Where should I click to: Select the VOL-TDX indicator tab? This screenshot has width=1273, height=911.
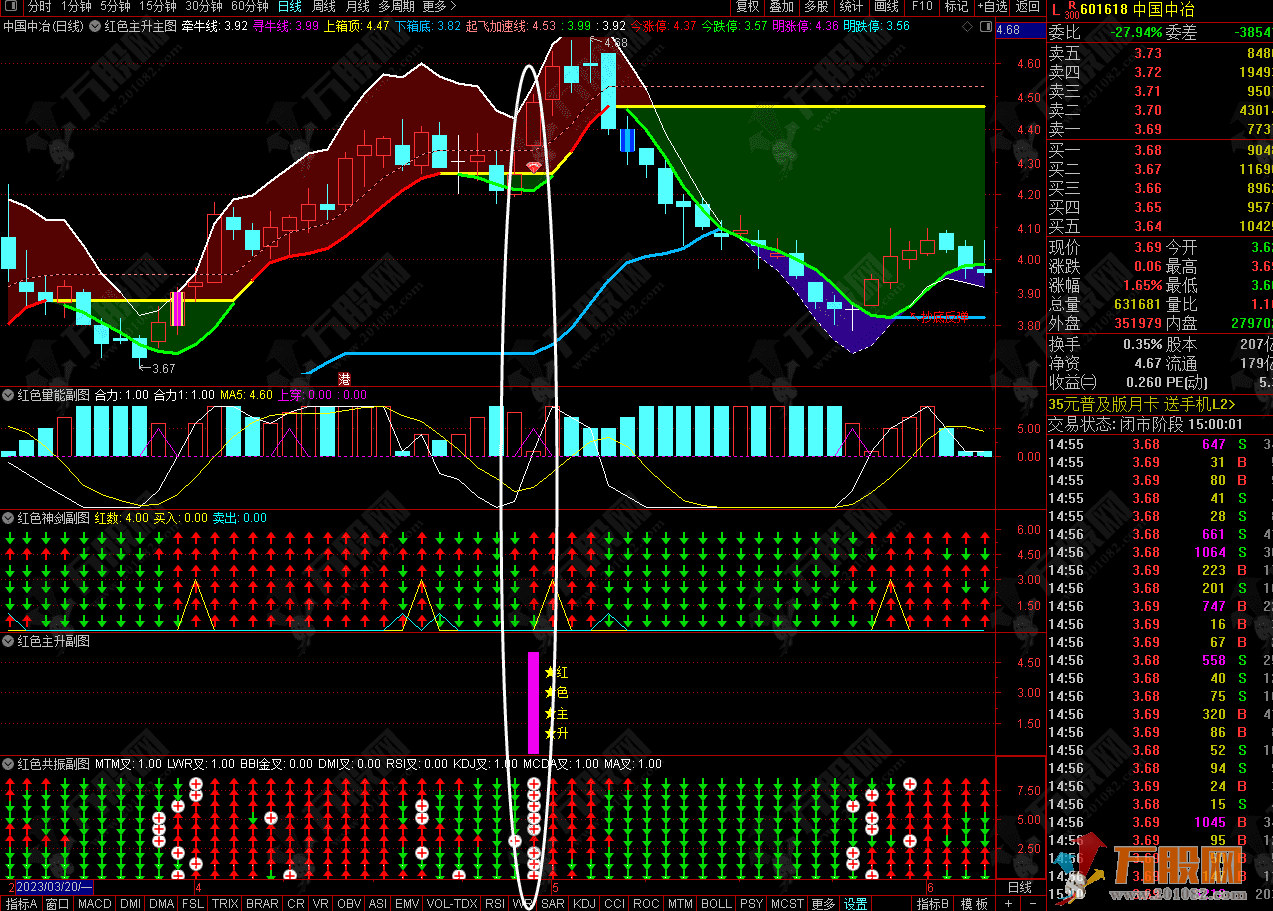(x=452, y=903)
